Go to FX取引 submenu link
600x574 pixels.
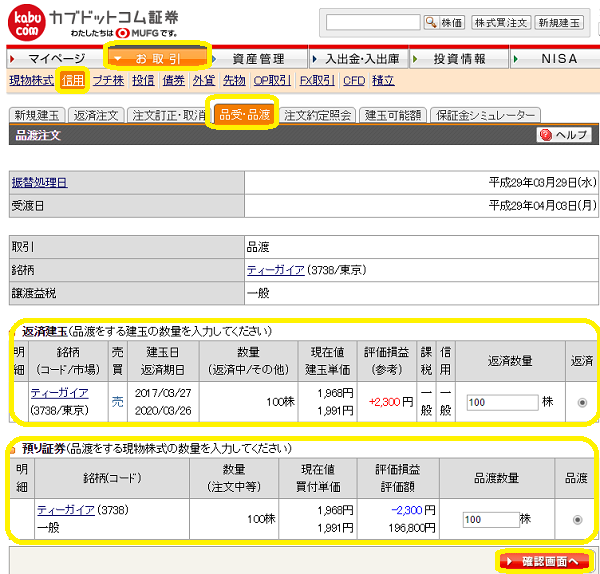(x=317, y=80)
